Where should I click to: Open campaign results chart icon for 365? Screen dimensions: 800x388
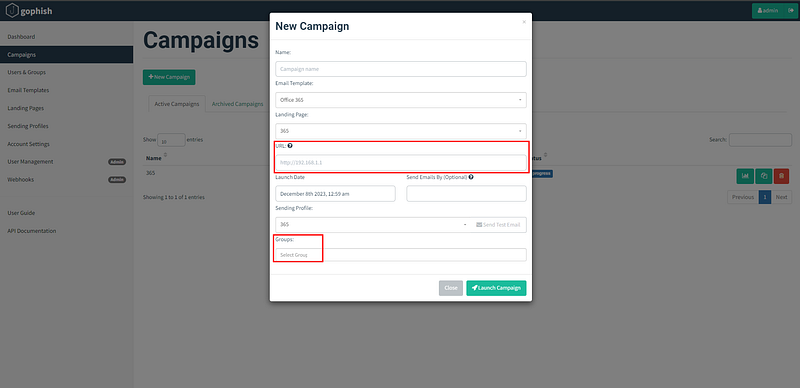point(745,176)
